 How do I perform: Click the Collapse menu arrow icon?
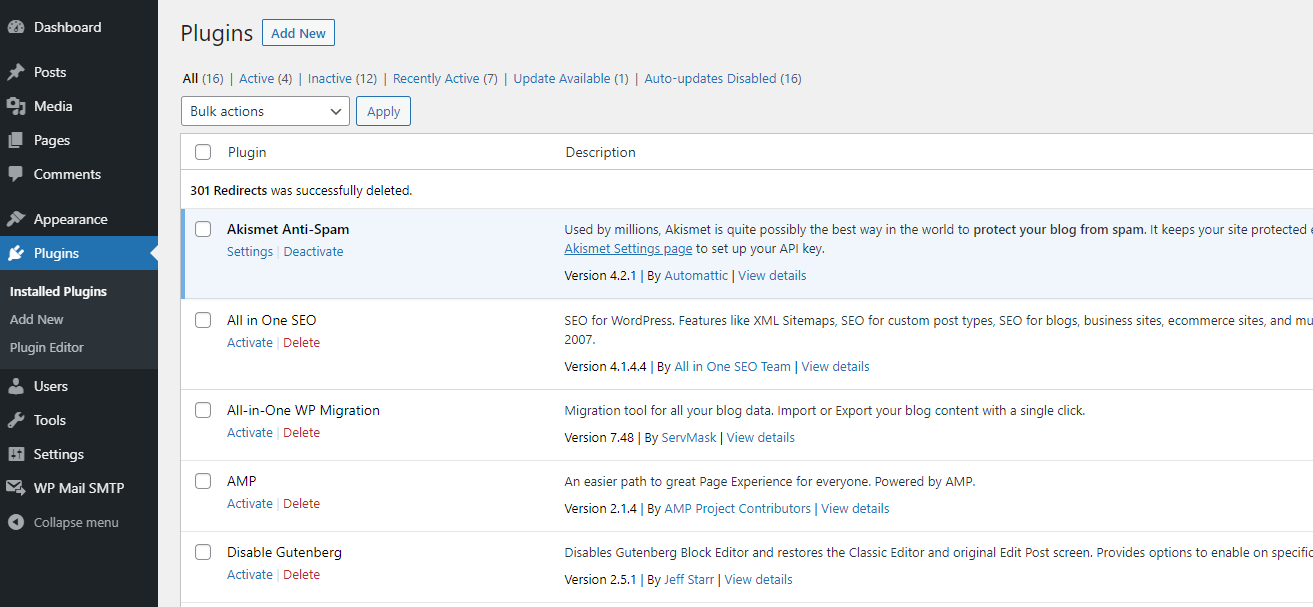[x=16, y=522]
